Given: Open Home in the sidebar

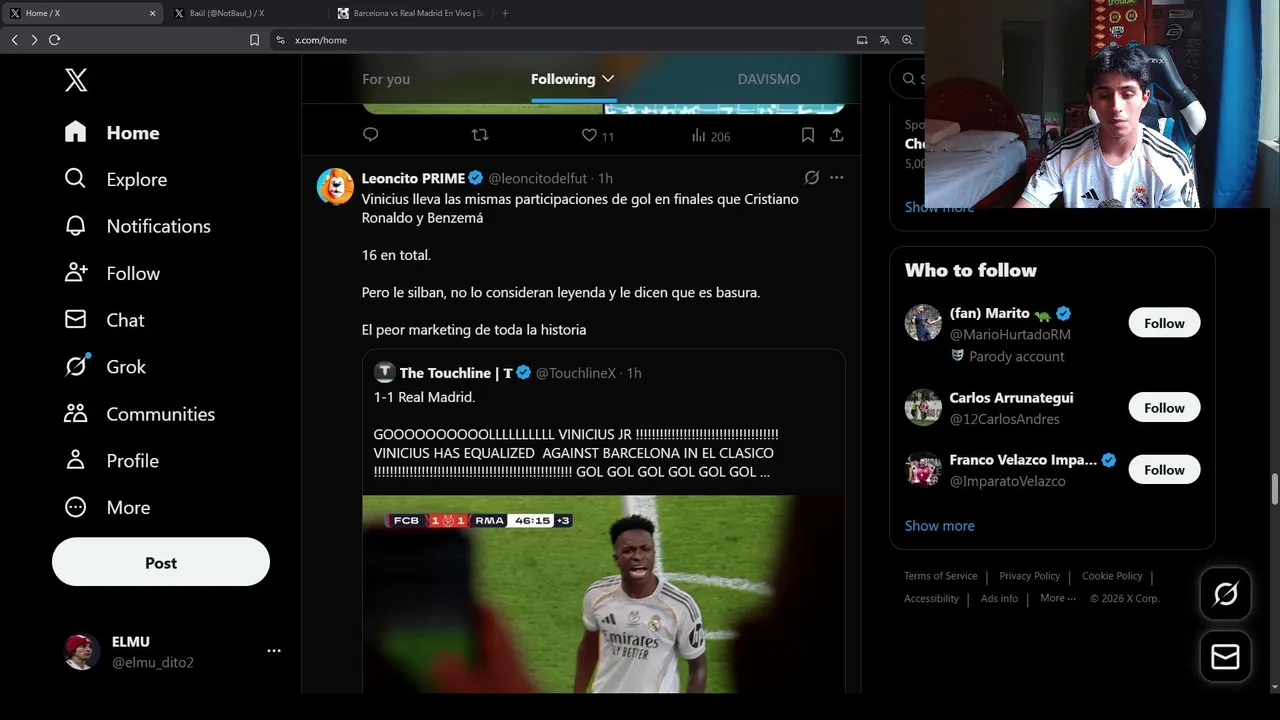Looking at the screenshot, I should pos(112,132).
